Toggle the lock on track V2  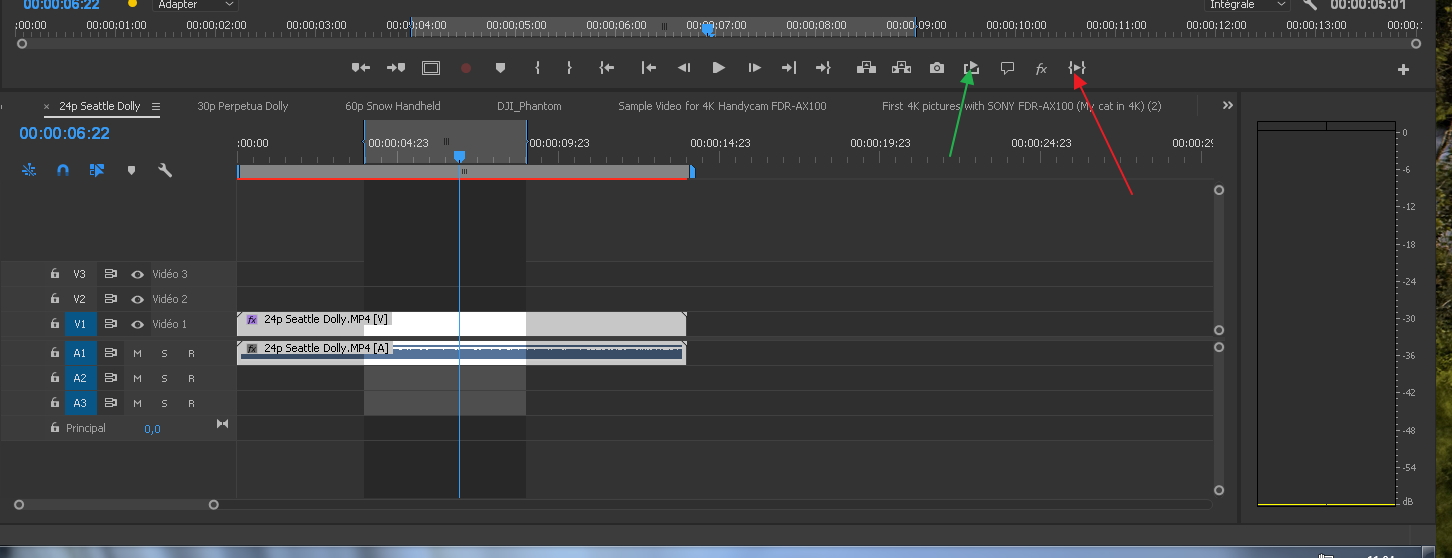click(55, 299)
